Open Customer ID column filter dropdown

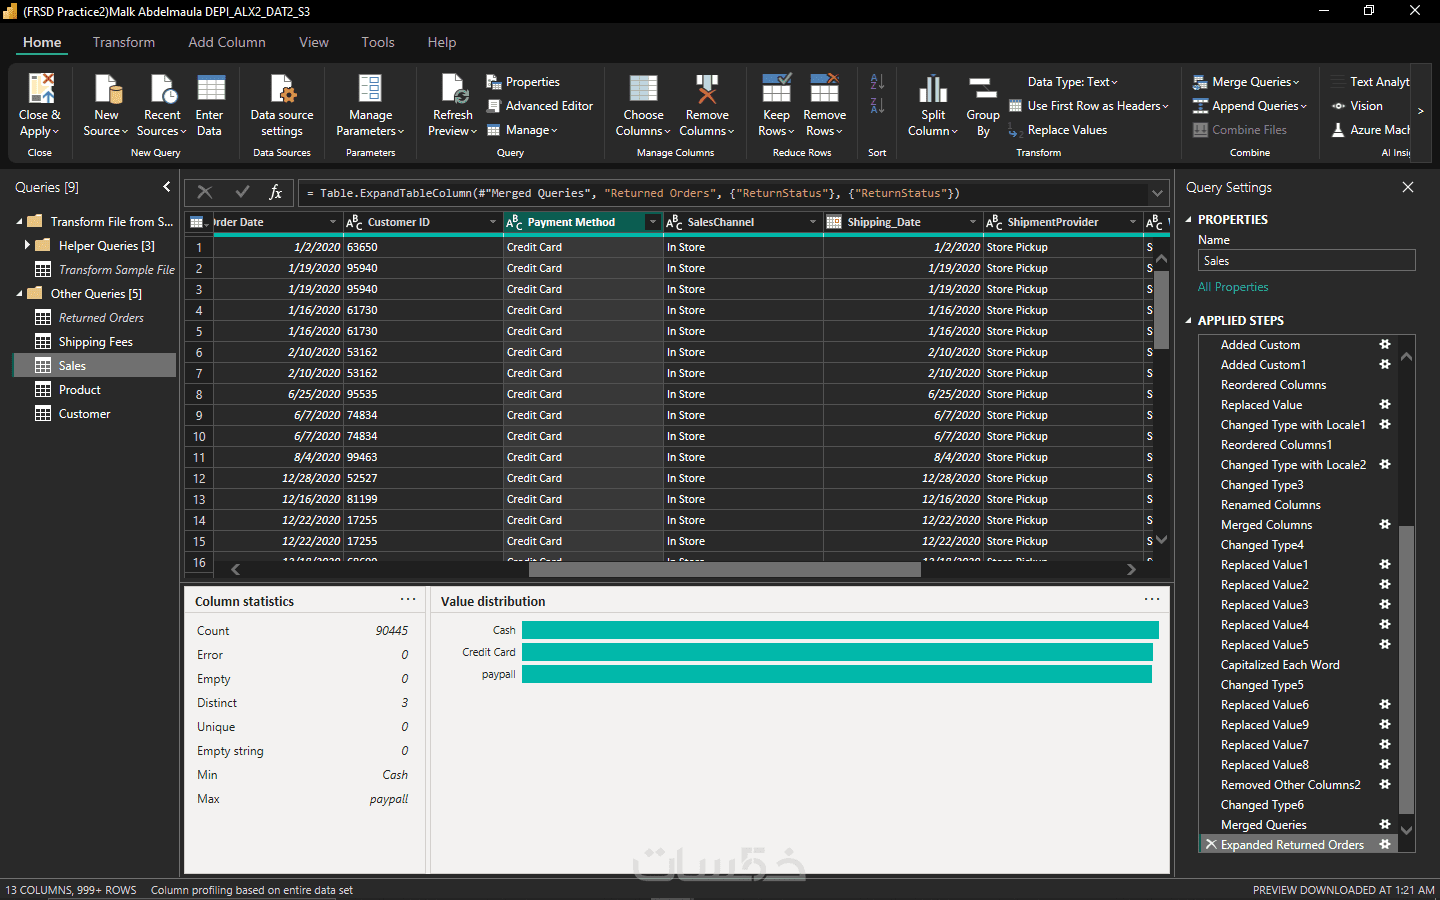click(x=493, y=222)
